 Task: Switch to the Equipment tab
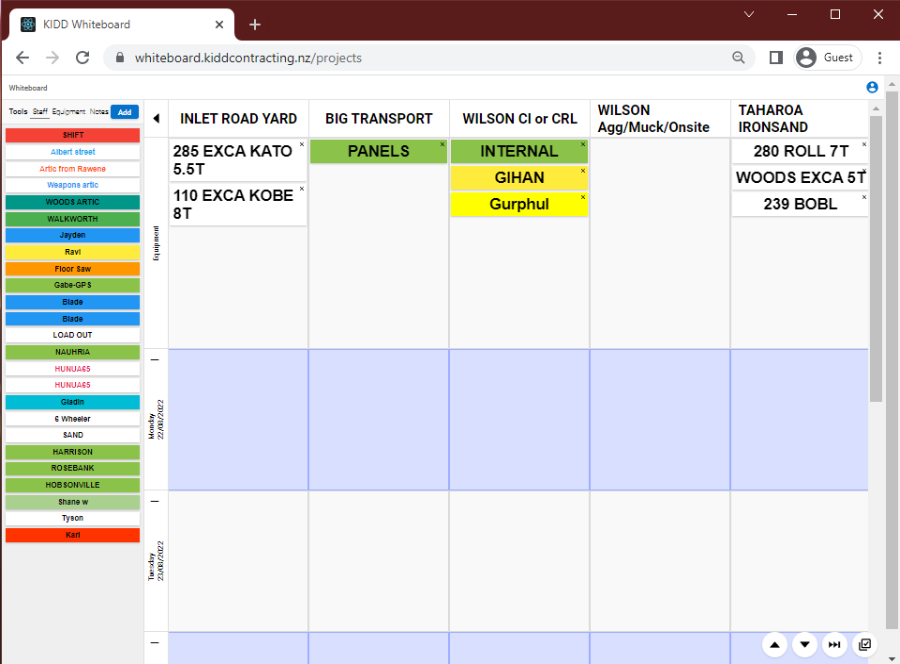(x=69, y=112)
